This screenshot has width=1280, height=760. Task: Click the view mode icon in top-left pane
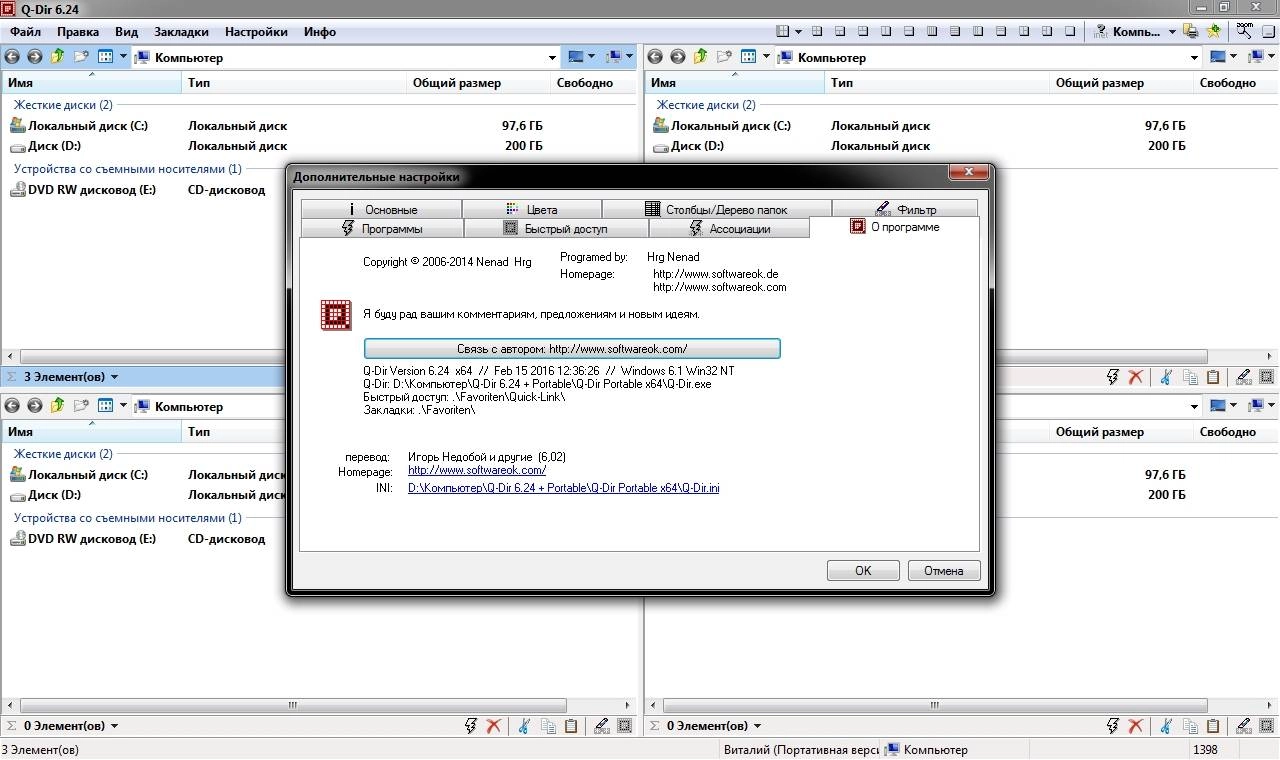pyautogui.click(x=105, y=57)
